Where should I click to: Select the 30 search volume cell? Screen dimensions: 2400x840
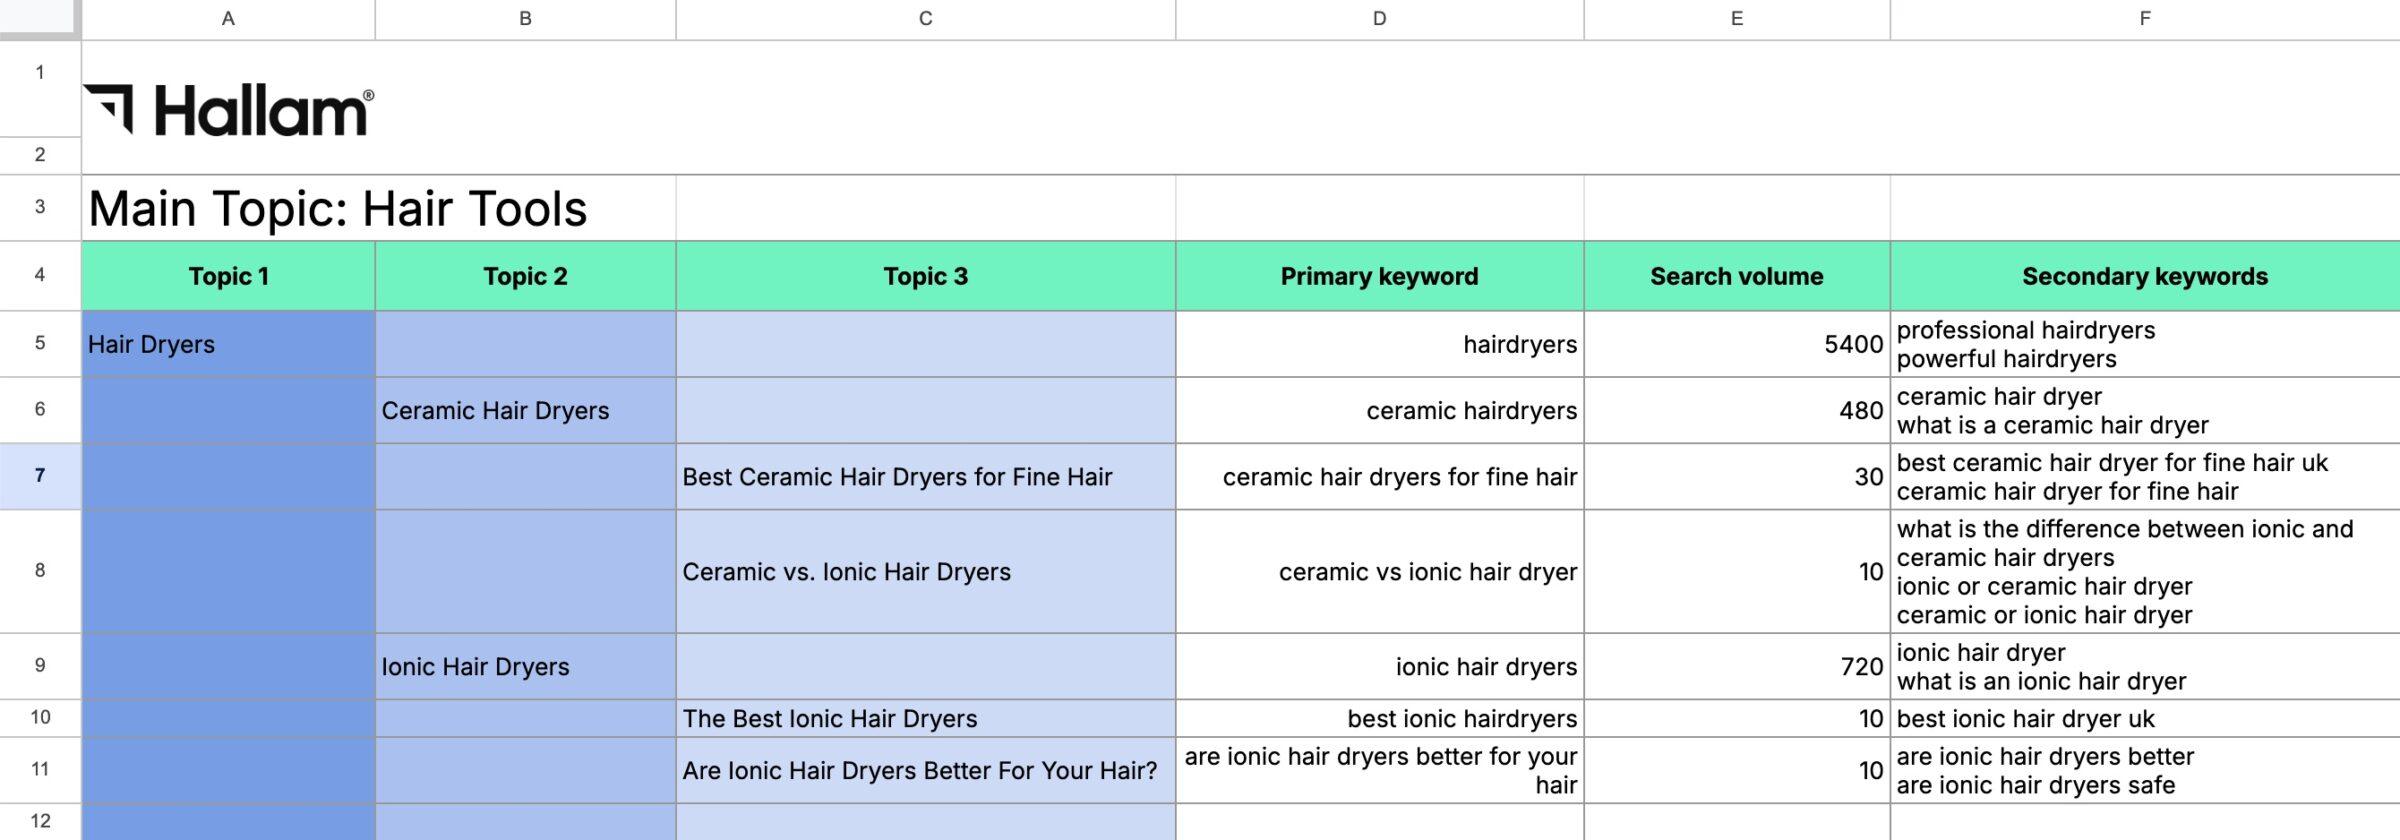click(1737, 477)
